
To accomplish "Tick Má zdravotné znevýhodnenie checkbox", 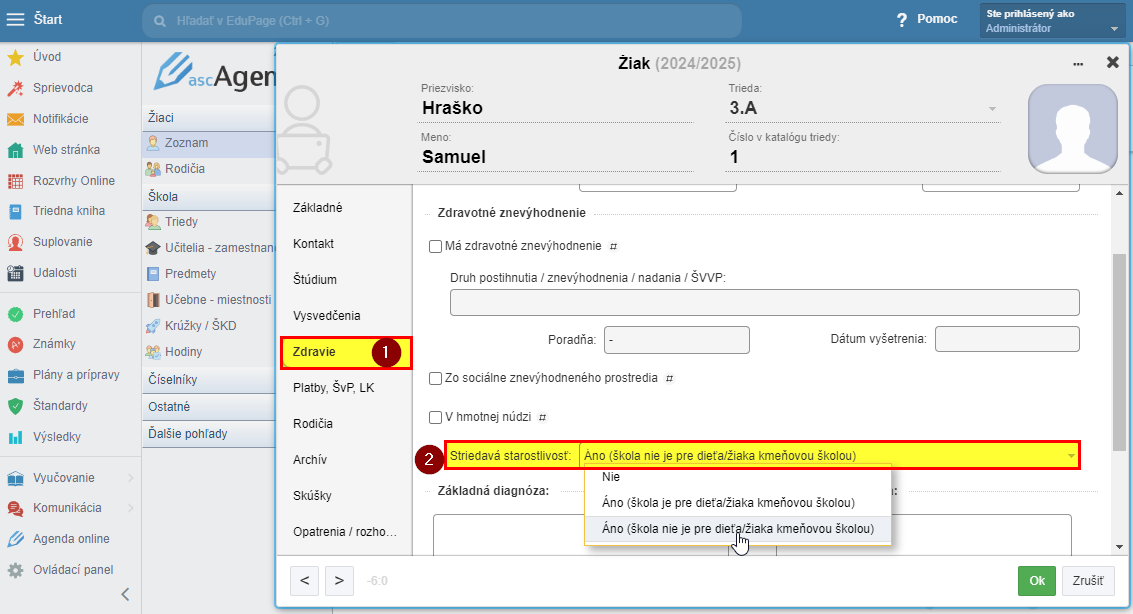I will pyautogui.click(x=436, y=246).
